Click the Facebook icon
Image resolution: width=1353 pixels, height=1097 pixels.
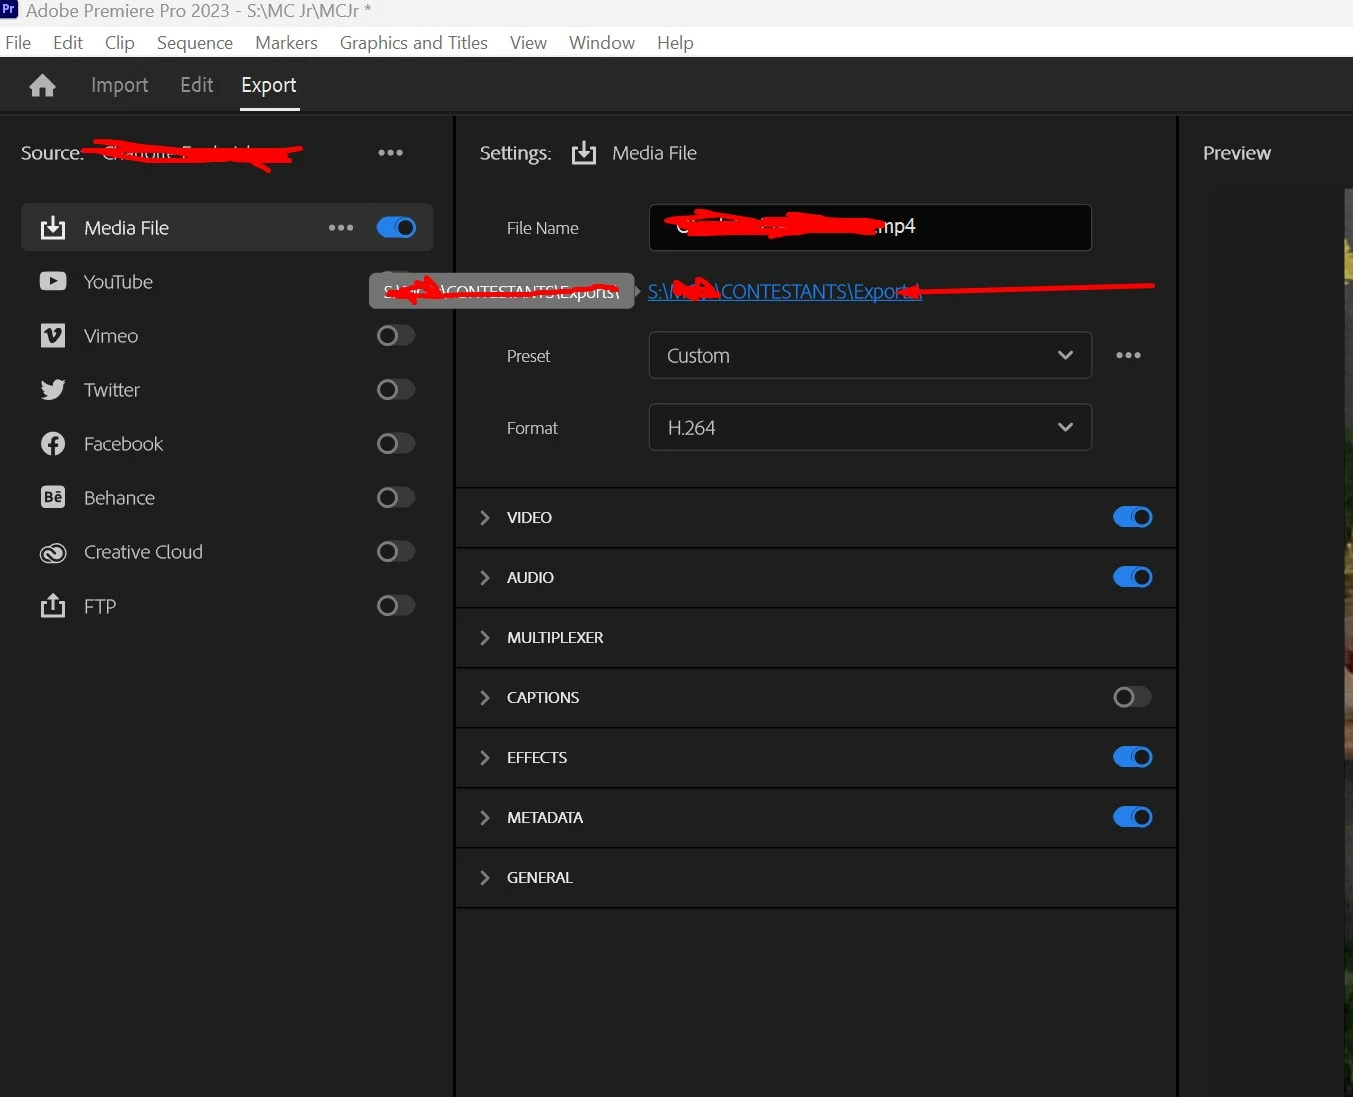(x=53, y=444)
